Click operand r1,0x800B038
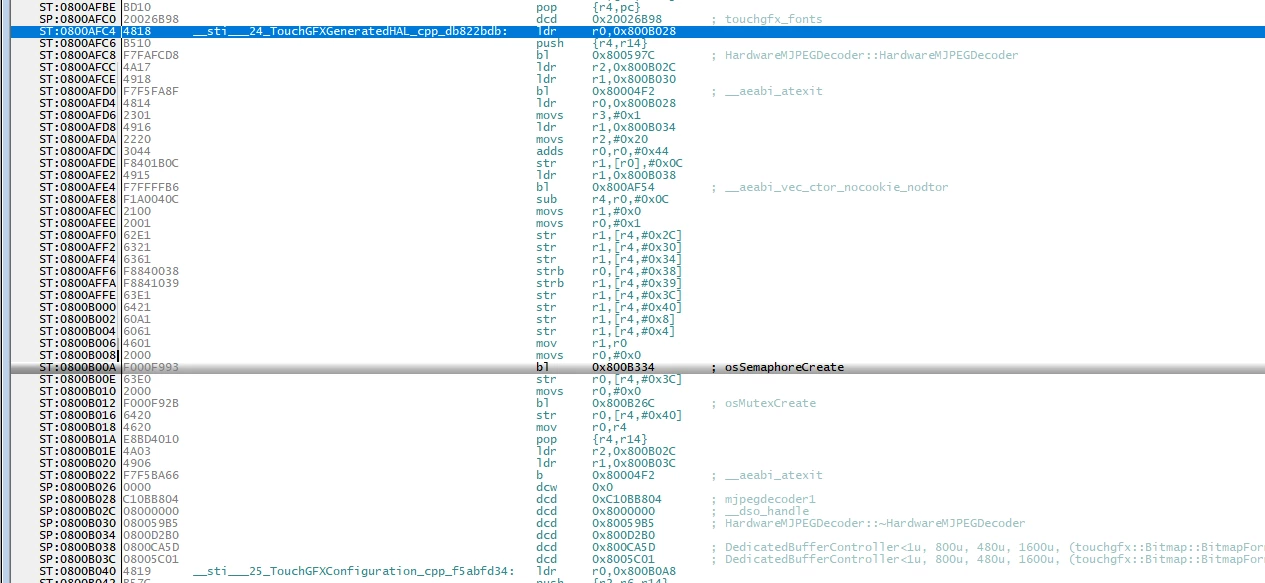This screenshot has height=583, width=1265. (634, 175)
